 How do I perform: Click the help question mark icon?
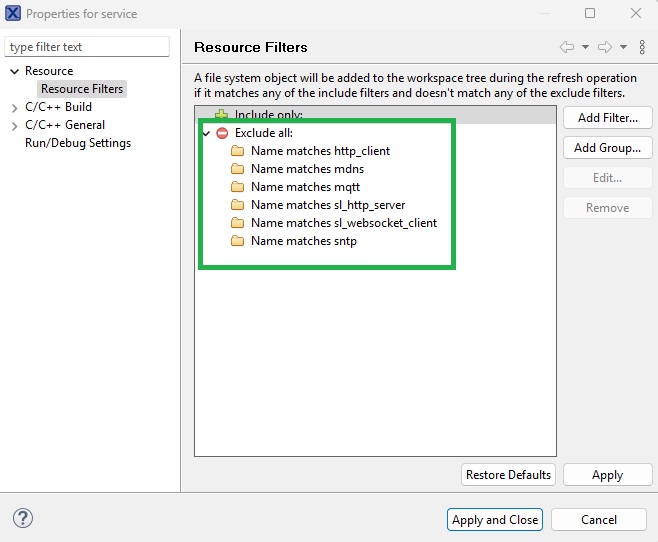click(23, 519)
